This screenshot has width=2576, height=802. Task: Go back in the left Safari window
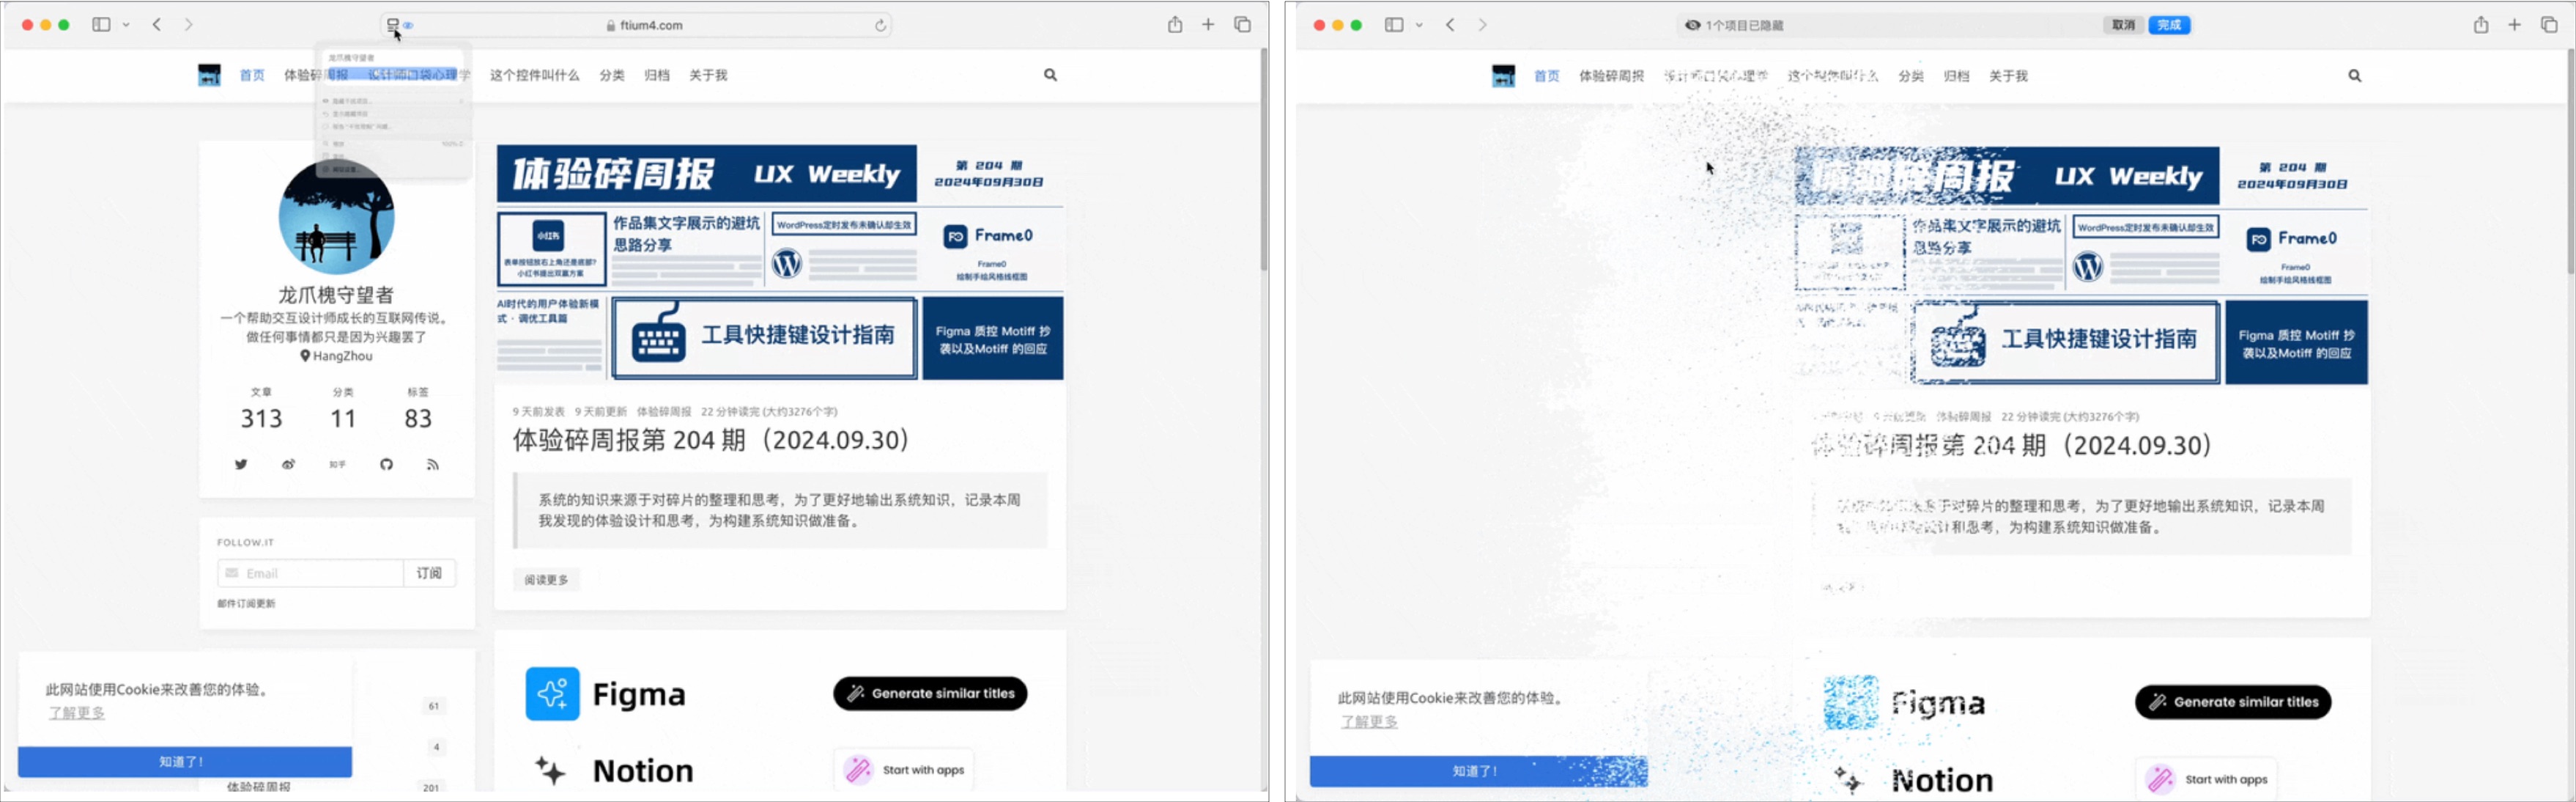point(157,25)
